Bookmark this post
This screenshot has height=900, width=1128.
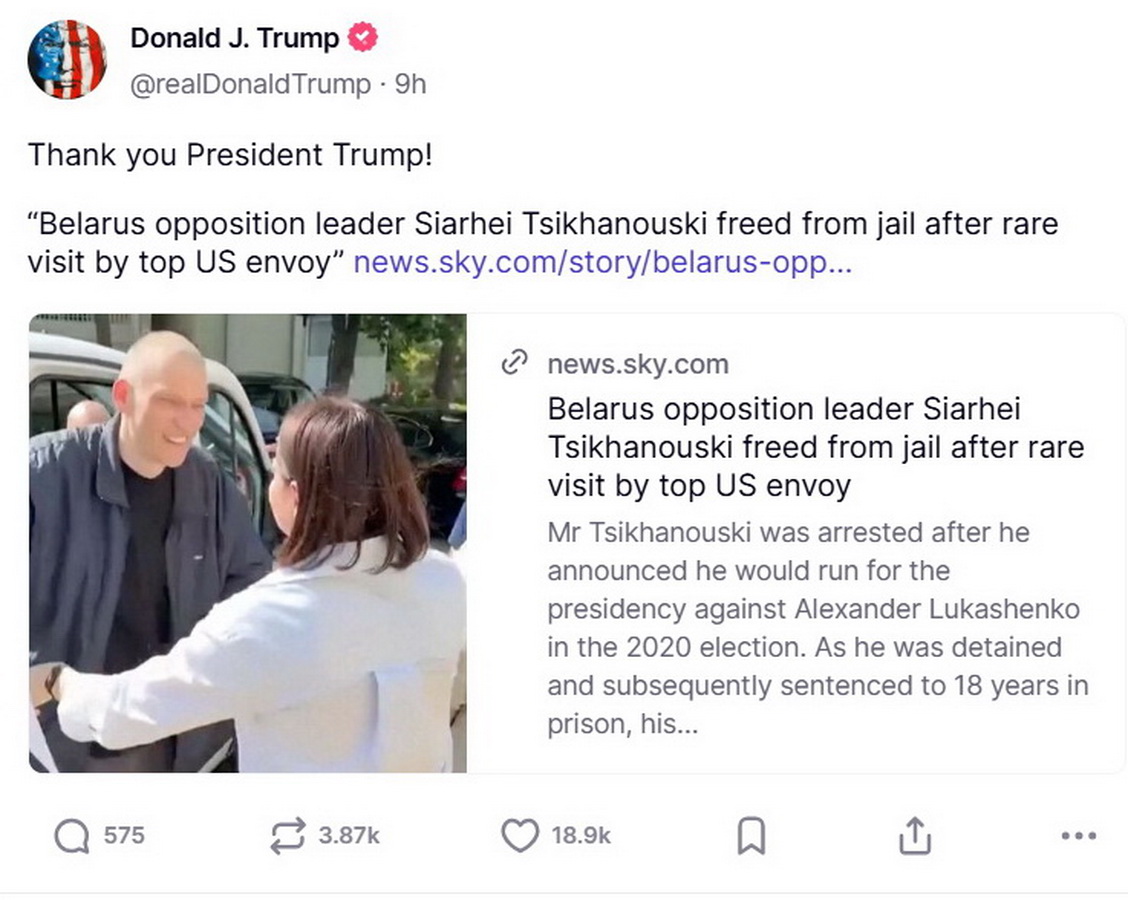click(x=750, y=836)
